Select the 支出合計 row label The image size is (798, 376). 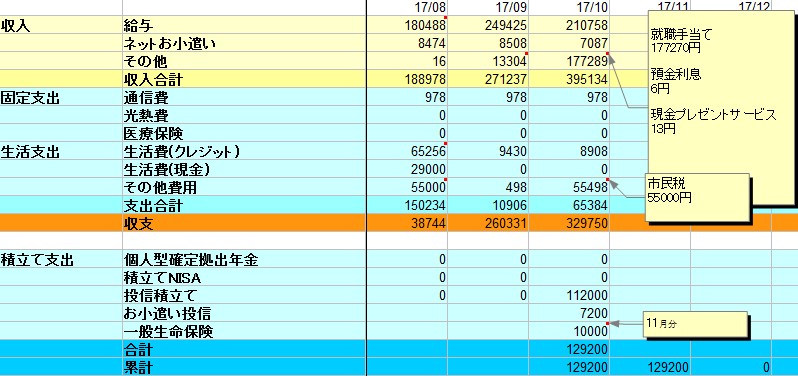coord(244,205)
